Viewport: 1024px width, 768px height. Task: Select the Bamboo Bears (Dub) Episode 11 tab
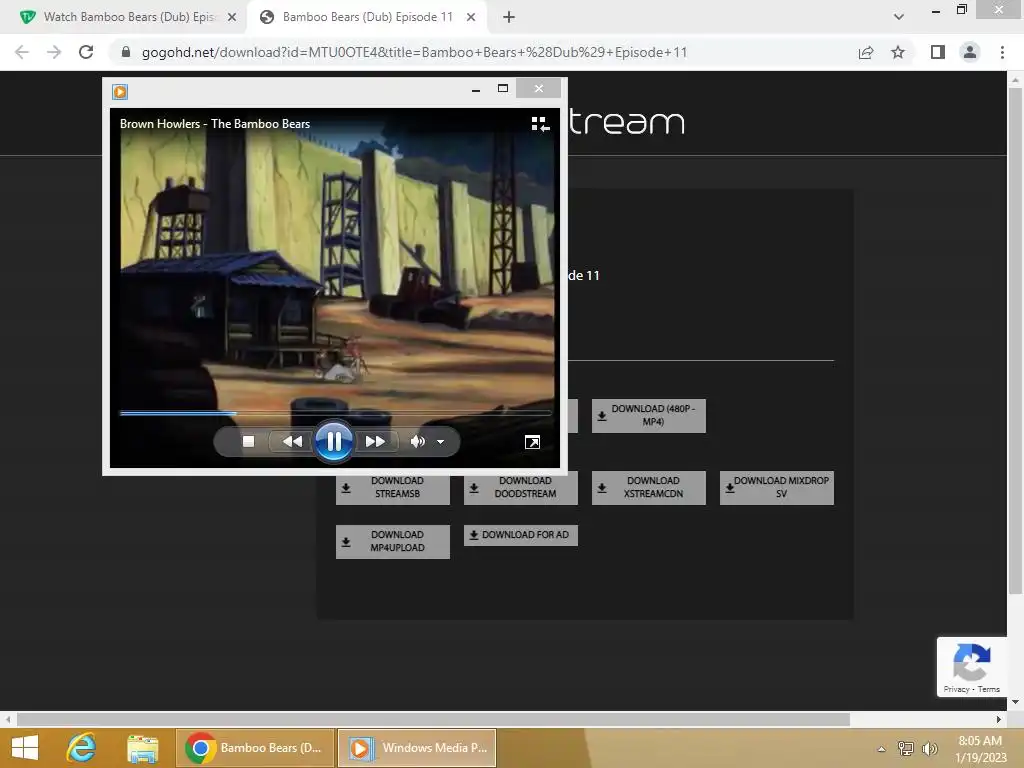[x=367, y=17]
